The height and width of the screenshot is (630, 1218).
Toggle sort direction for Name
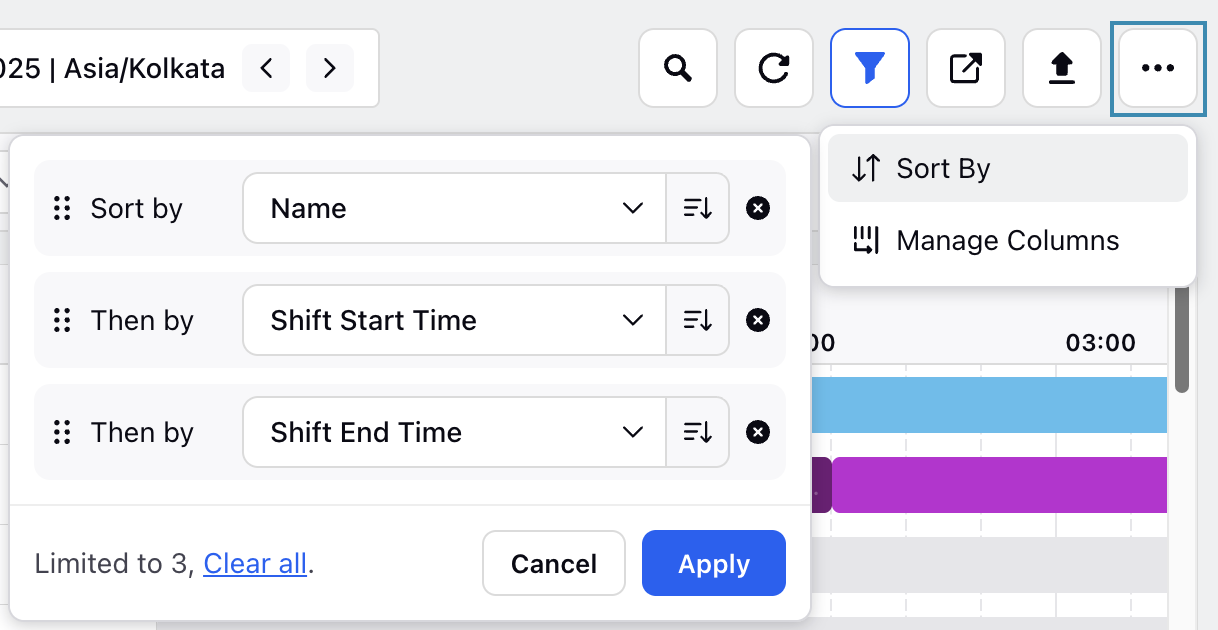coord(698,208)
